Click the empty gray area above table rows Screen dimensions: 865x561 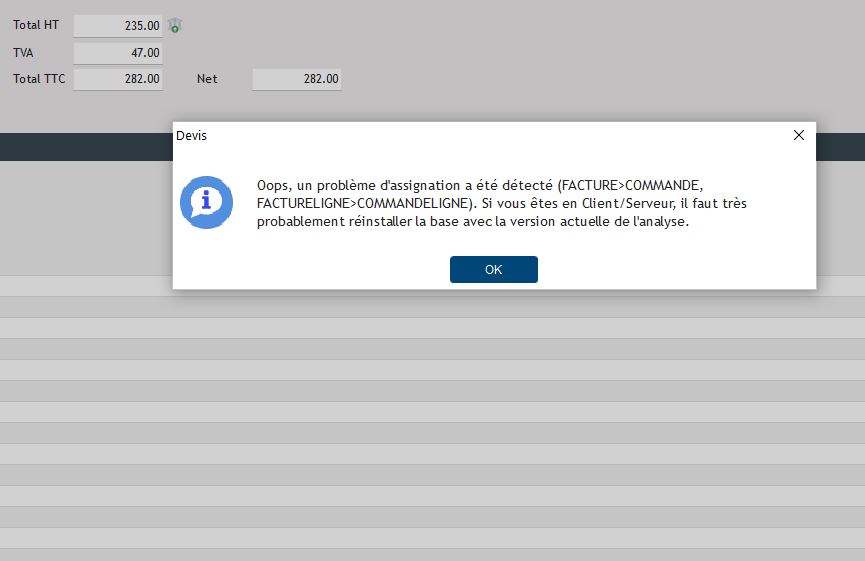click(x=85, y=215)
